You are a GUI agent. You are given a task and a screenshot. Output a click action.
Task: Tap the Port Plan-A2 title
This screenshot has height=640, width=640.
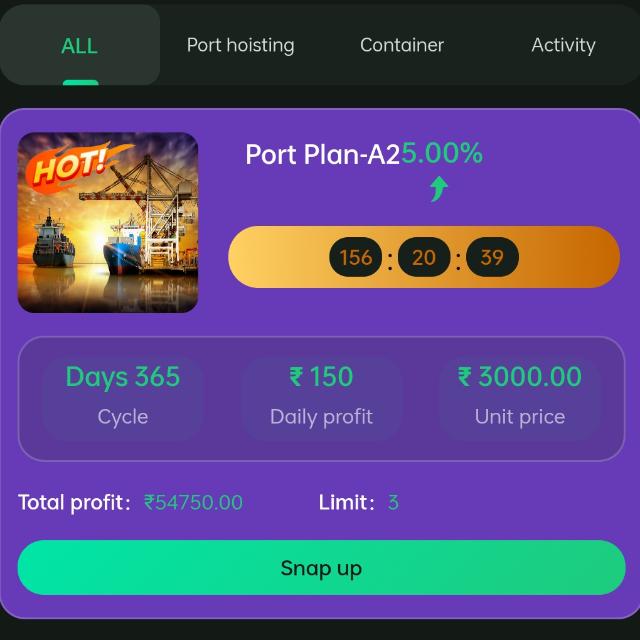point(322,155)
